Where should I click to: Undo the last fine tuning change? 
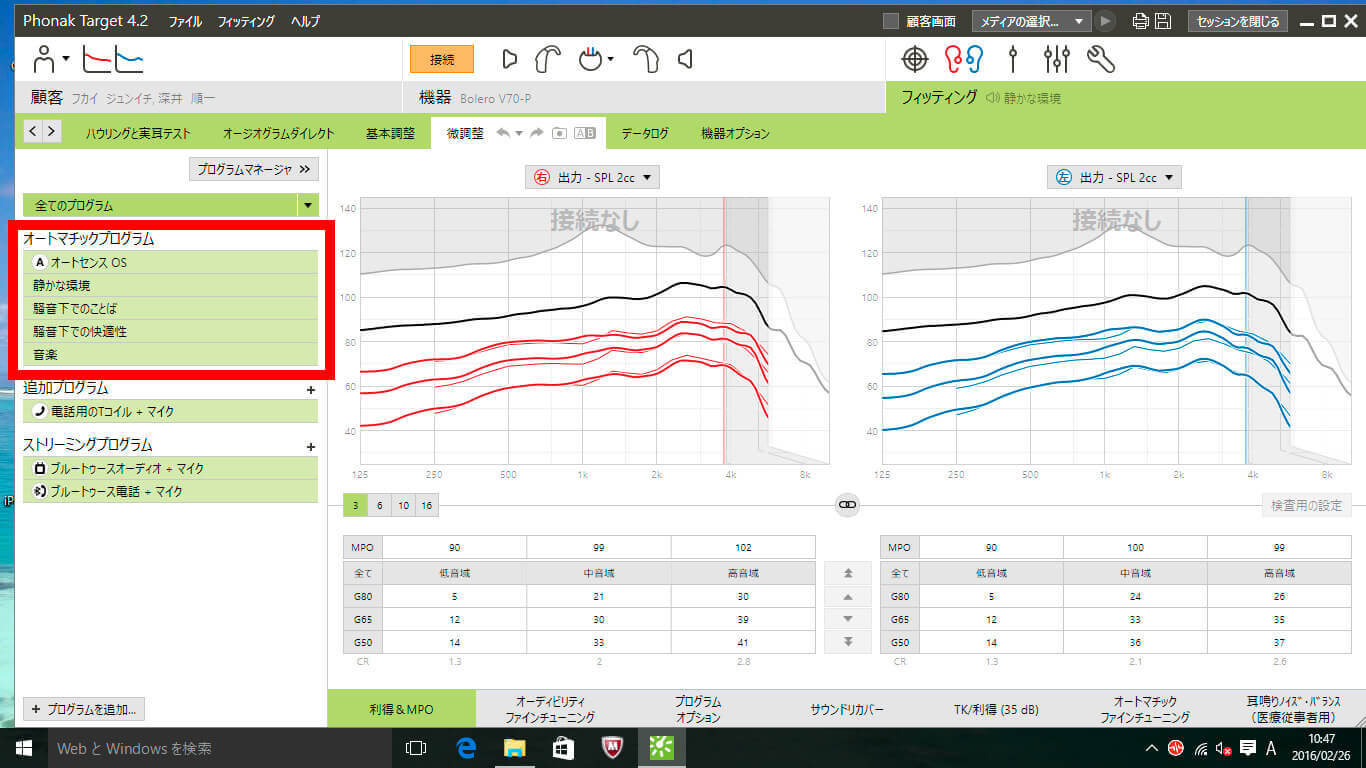(503, 133)
